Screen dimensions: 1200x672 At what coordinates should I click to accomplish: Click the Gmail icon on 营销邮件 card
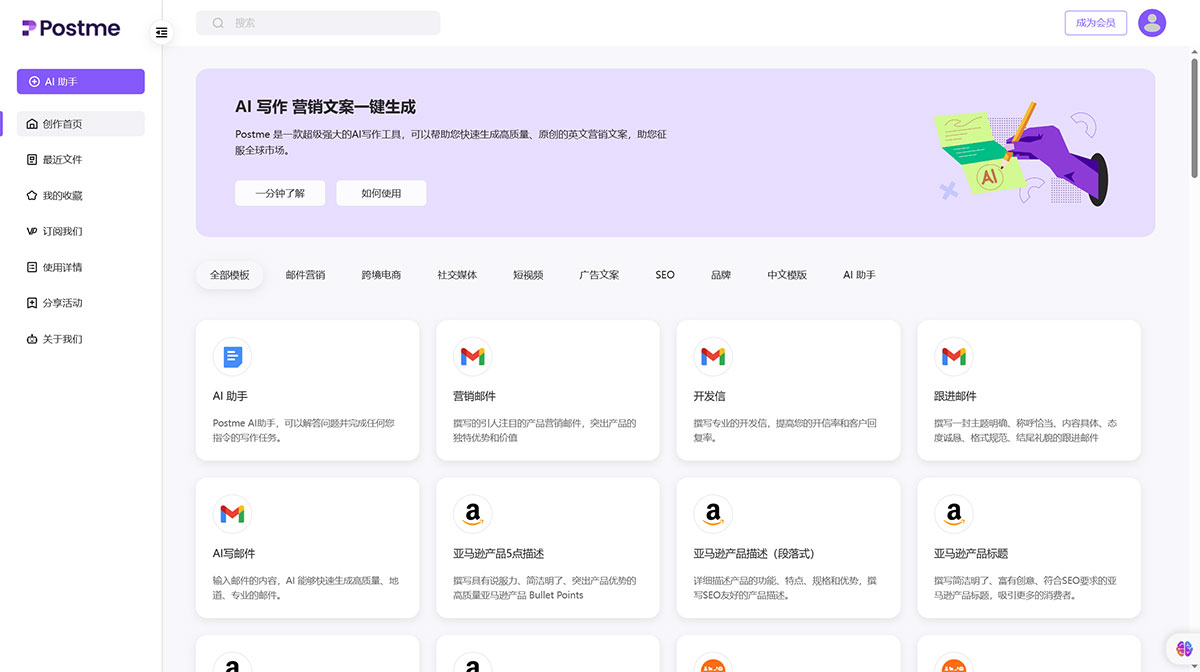[472, 356]
